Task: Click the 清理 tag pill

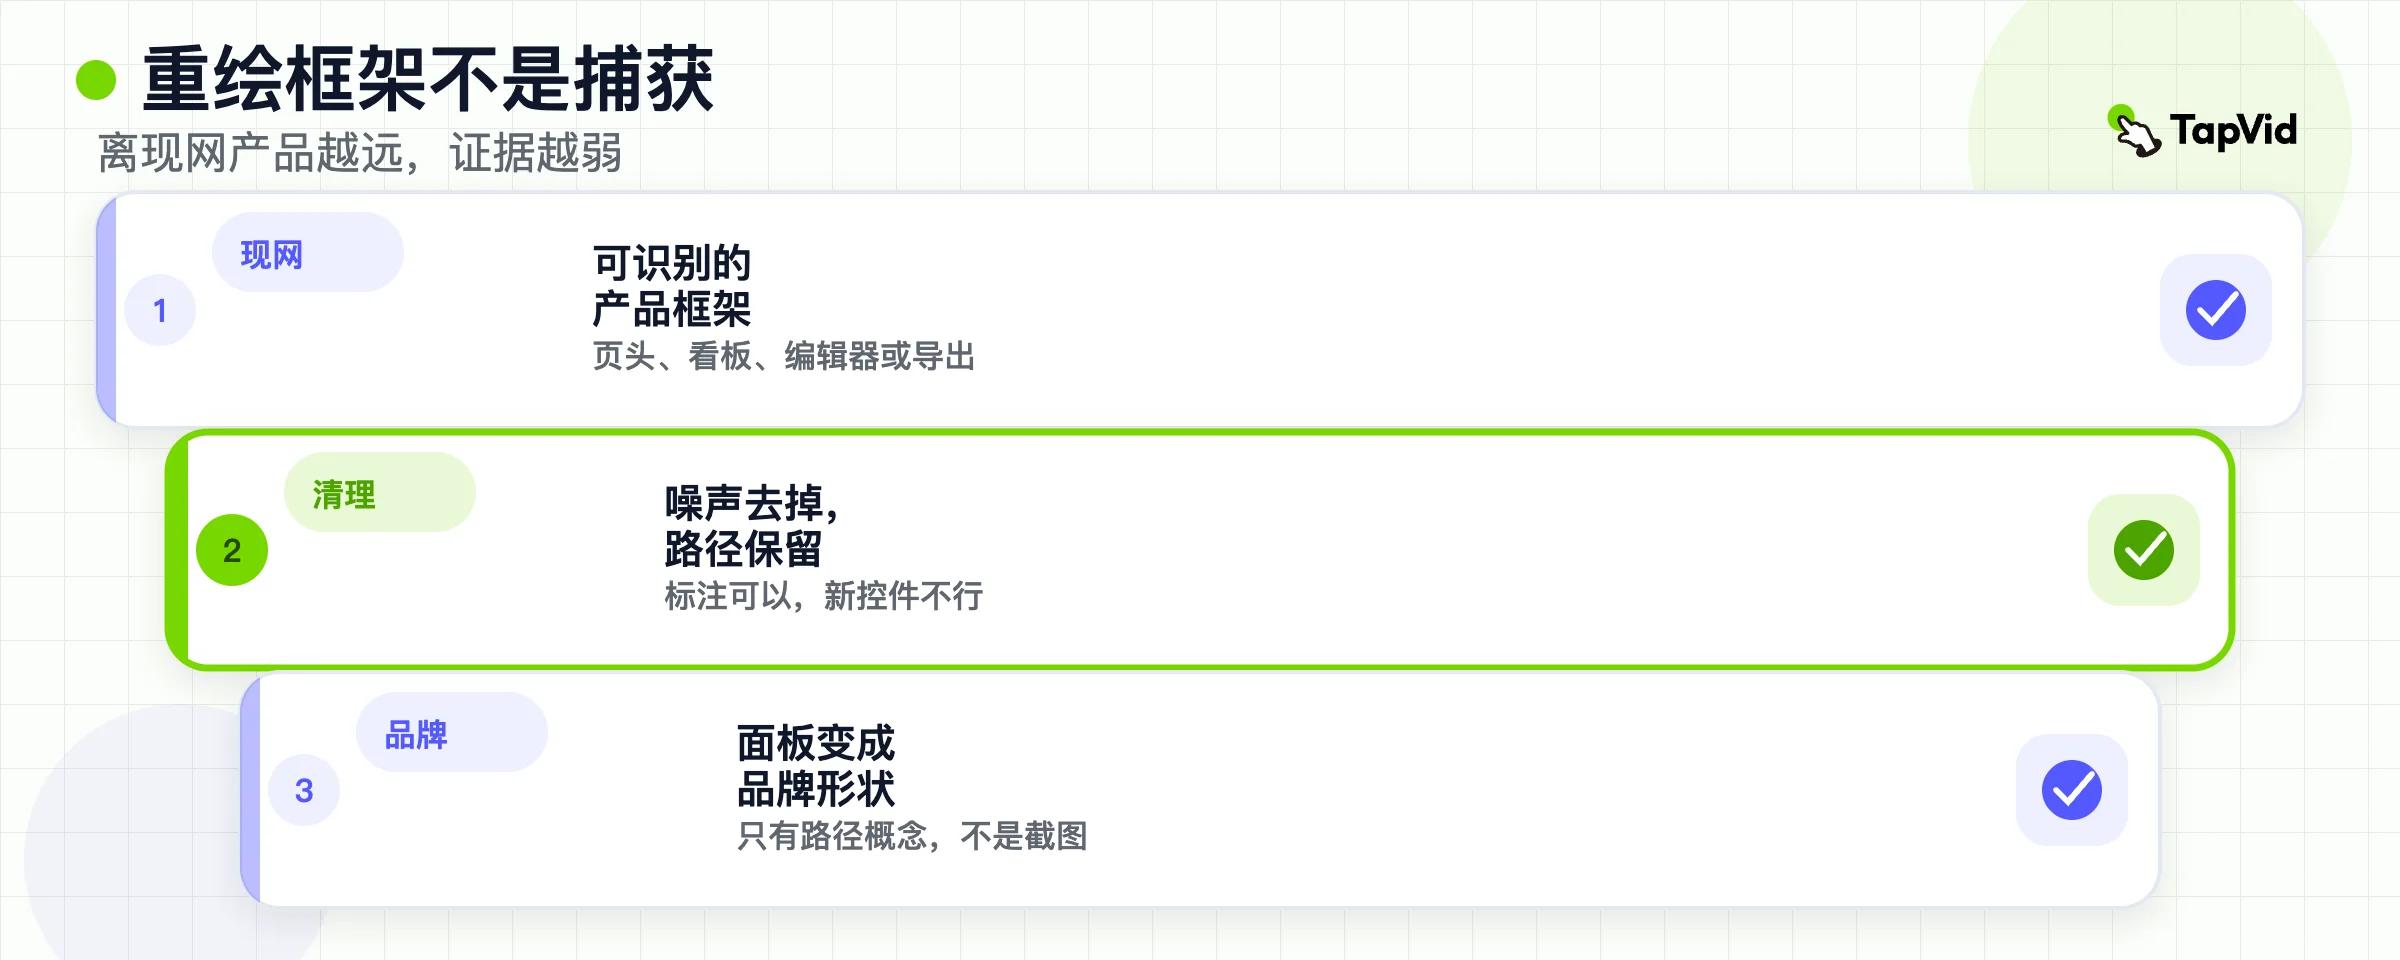Action: coord(380,493)
